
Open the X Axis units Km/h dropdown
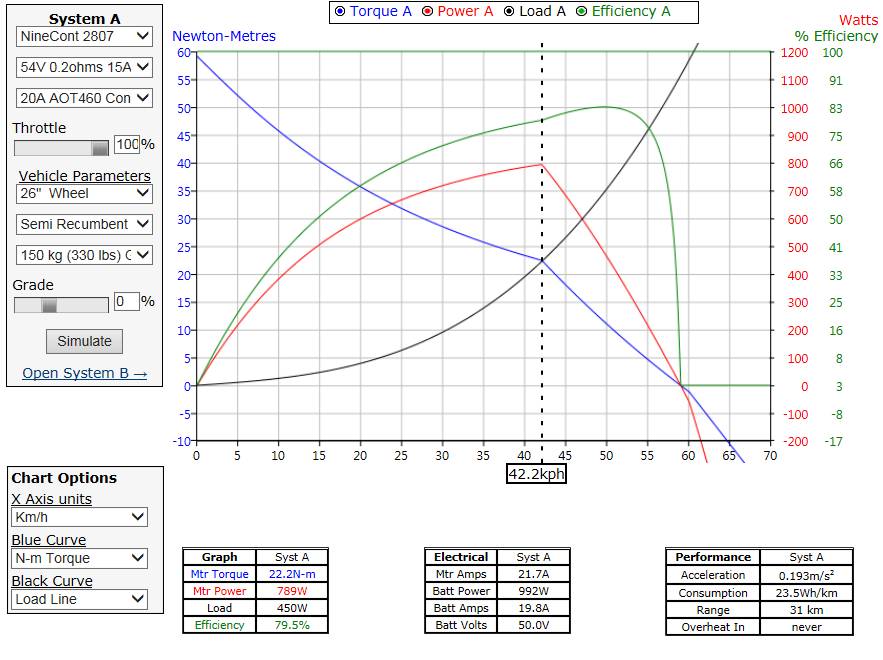79,517
